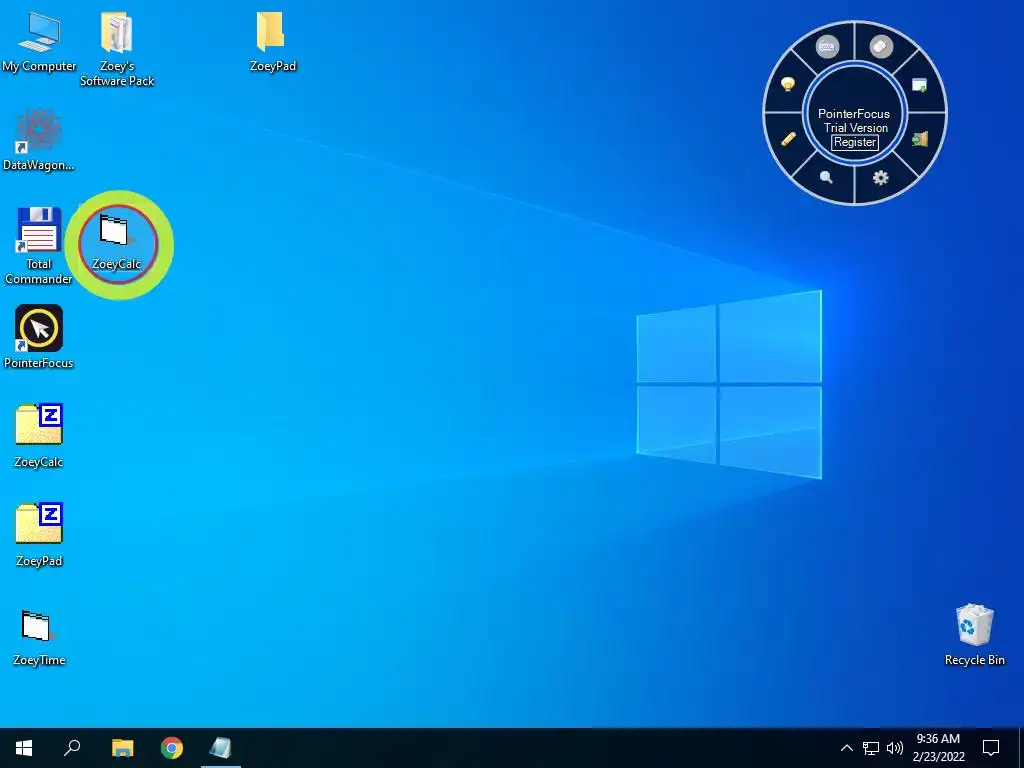This screenshot has height=768, width=1024.
Task: Select the PointerFocus desktop shortcut
Action: point(39,337)
